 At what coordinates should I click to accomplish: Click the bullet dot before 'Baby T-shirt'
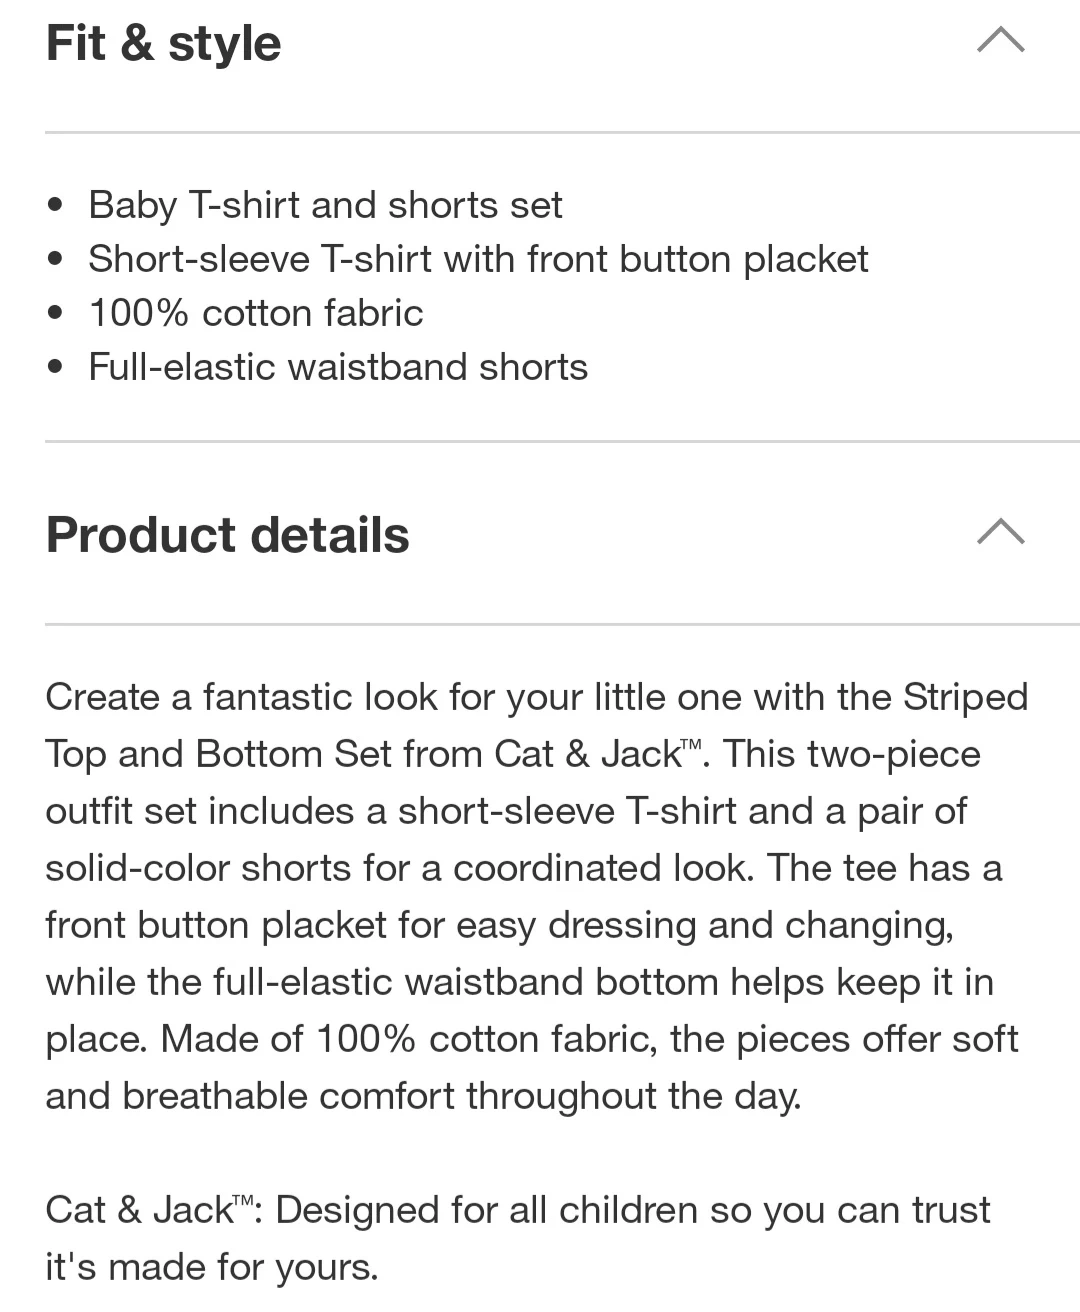tap(55, 206)
